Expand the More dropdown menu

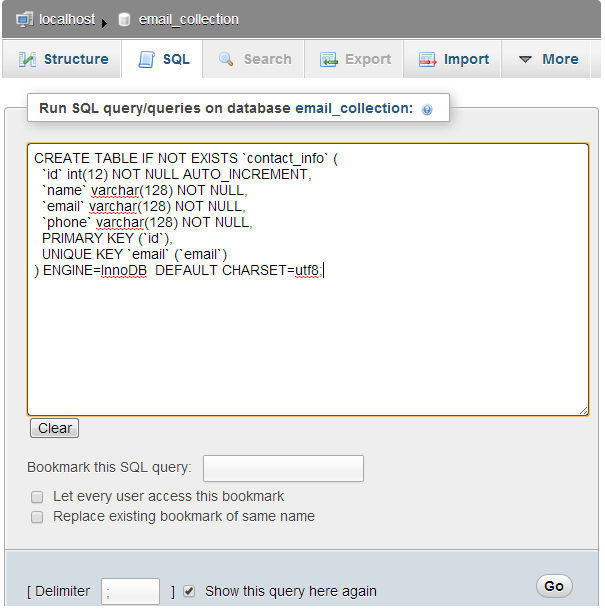pos(548,59)
